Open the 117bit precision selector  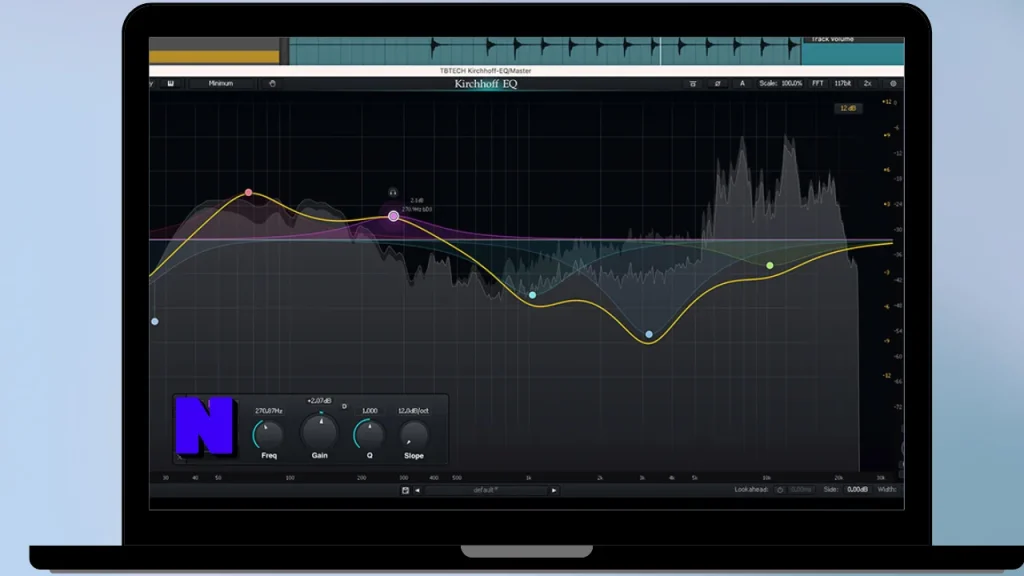(x=842, y=84)
